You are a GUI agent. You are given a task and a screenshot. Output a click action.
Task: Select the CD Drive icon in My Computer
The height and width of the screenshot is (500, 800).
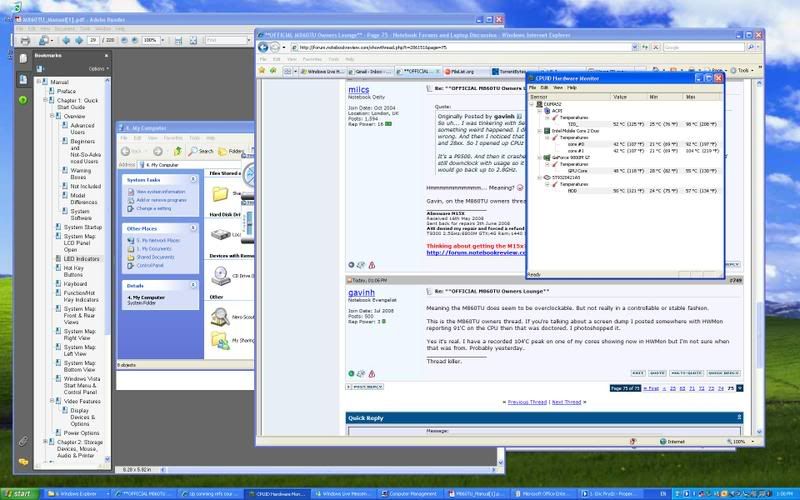coord(221,276)
